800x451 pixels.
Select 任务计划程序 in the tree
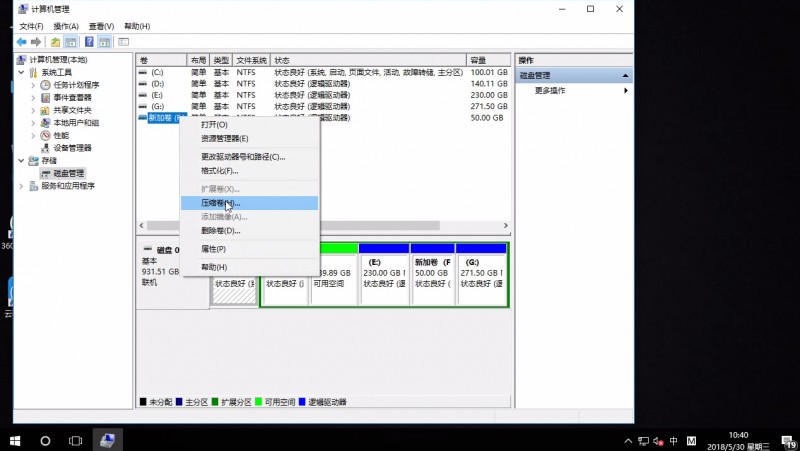click(76, 85)
